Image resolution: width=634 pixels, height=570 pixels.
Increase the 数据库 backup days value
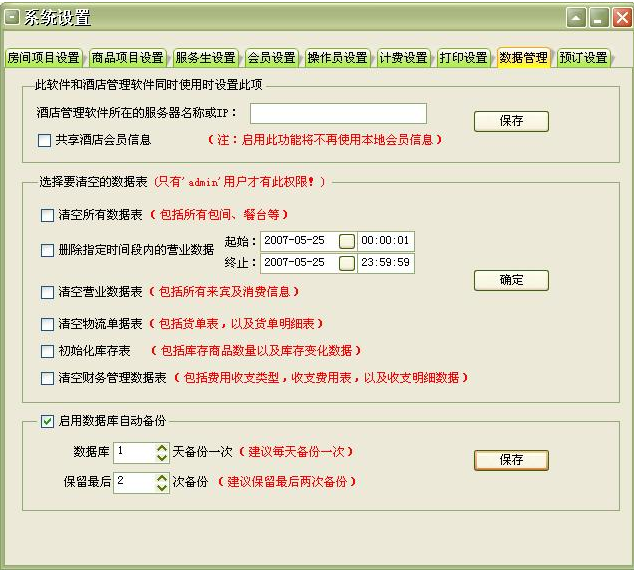162,448
